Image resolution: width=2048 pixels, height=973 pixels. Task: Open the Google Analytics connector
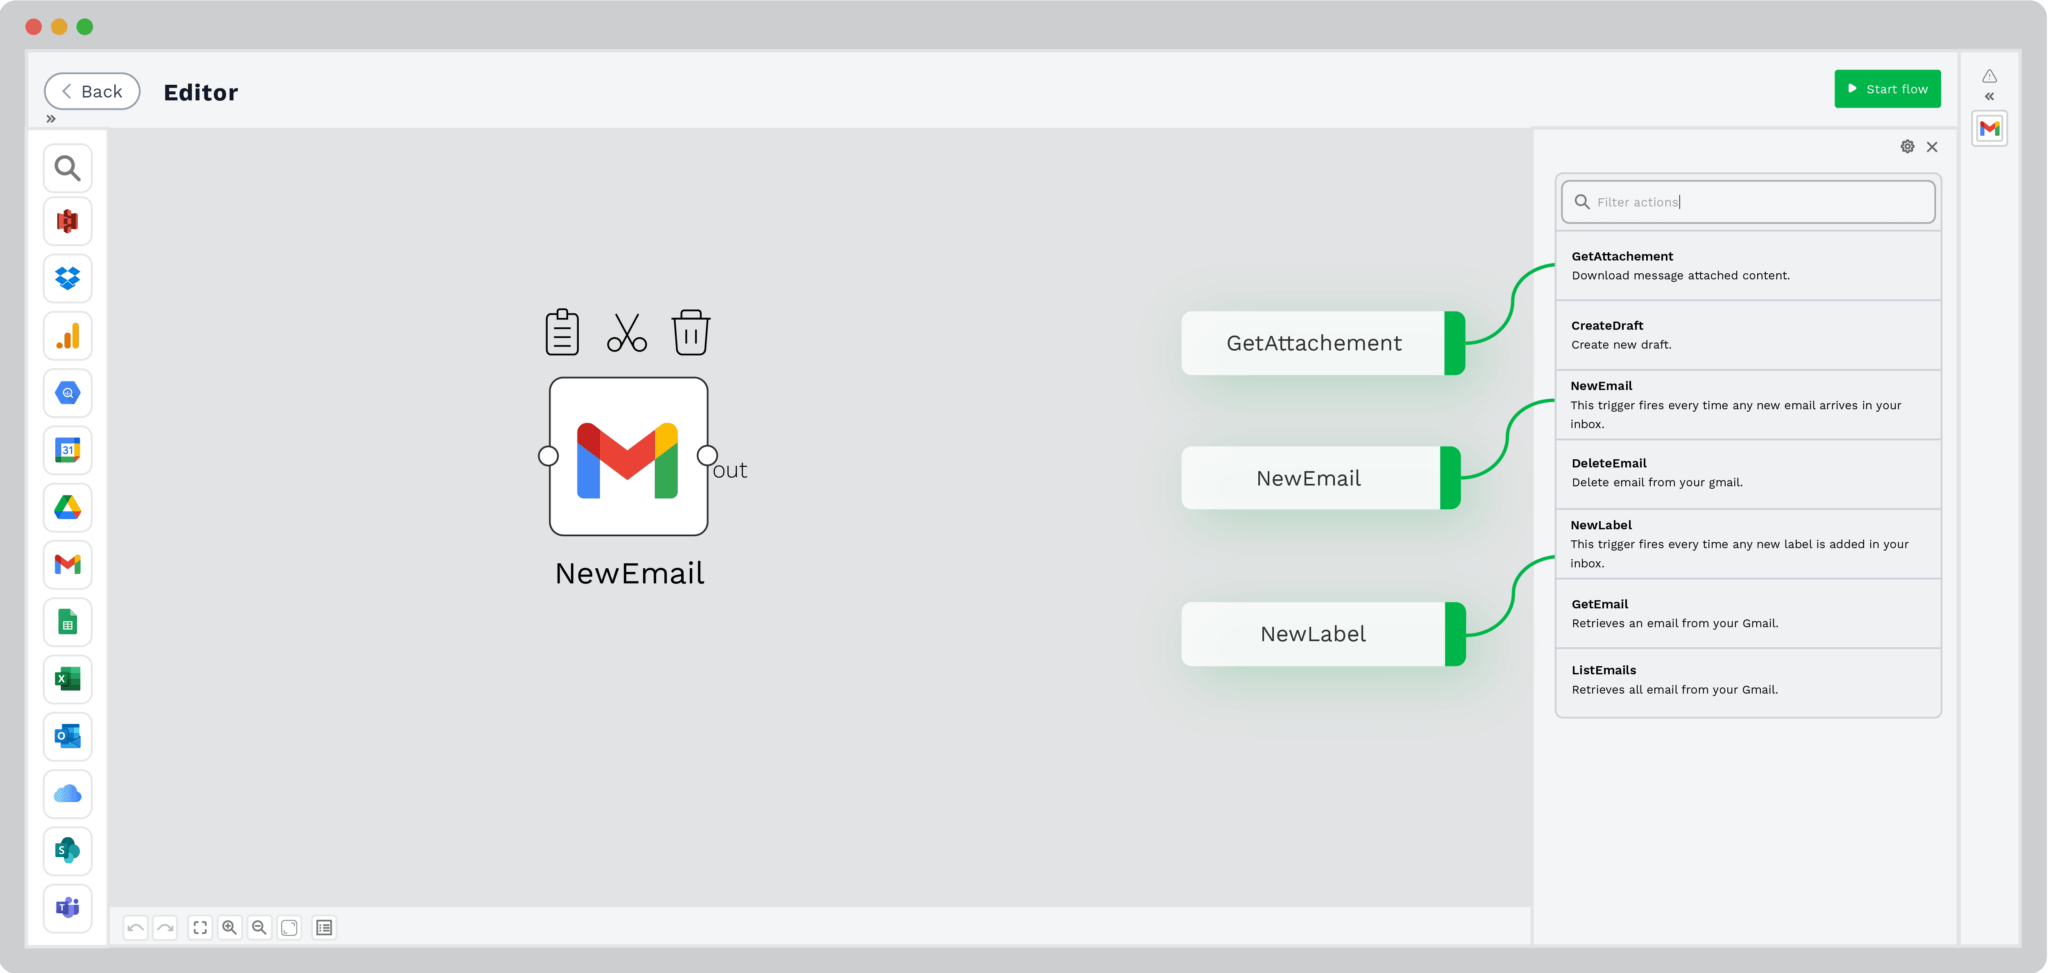pyautogui.click(x=67, y=336)
